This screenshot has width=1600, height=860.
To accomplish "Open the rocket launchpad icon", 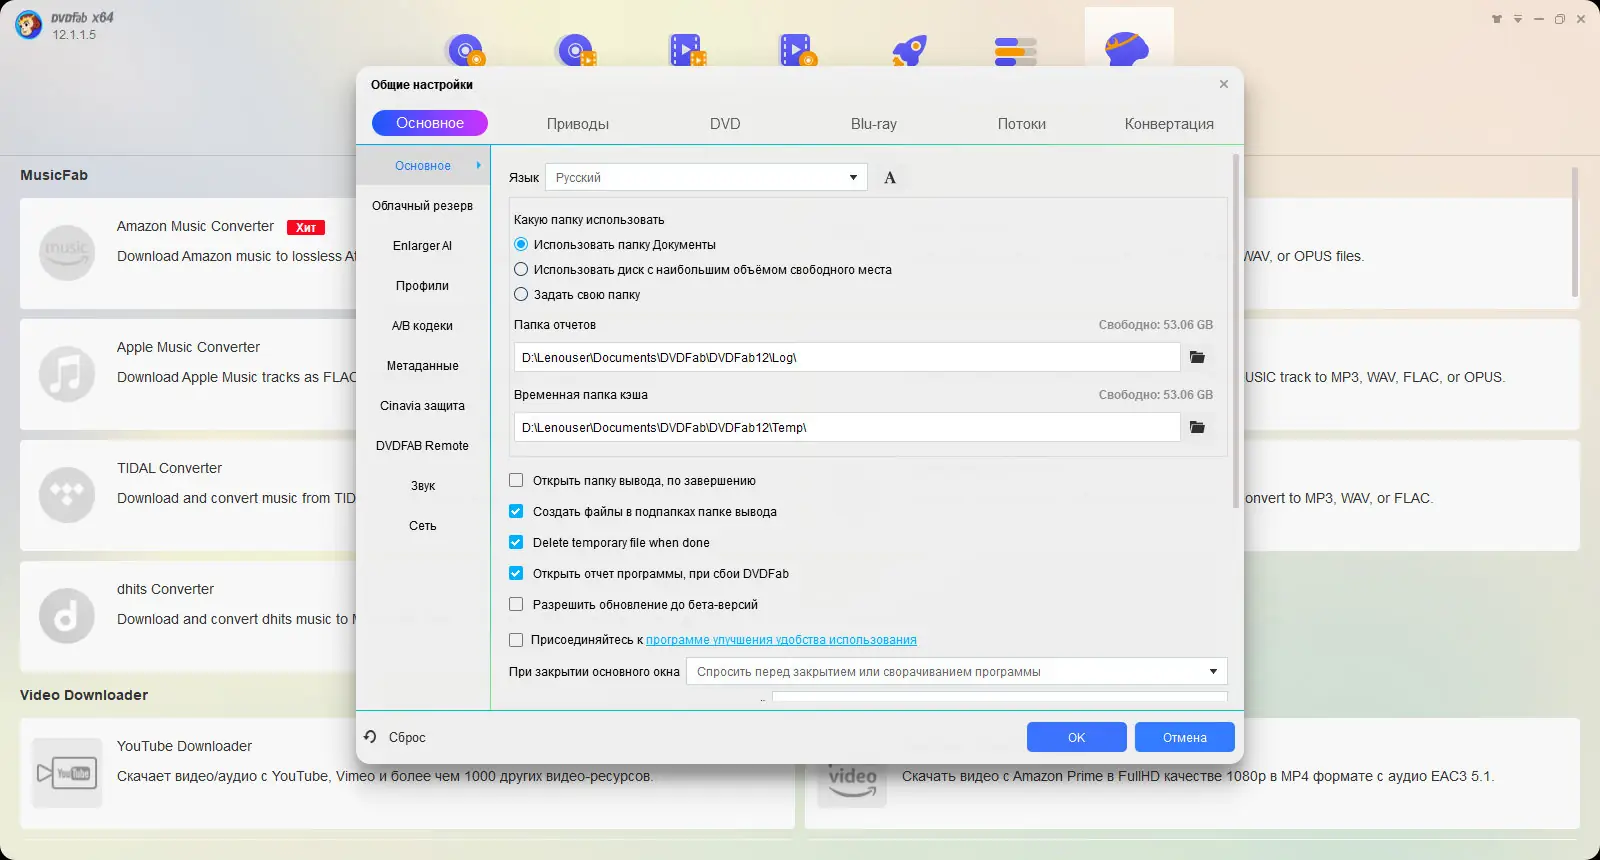I will pyautogui.click(x=909, y=50).
